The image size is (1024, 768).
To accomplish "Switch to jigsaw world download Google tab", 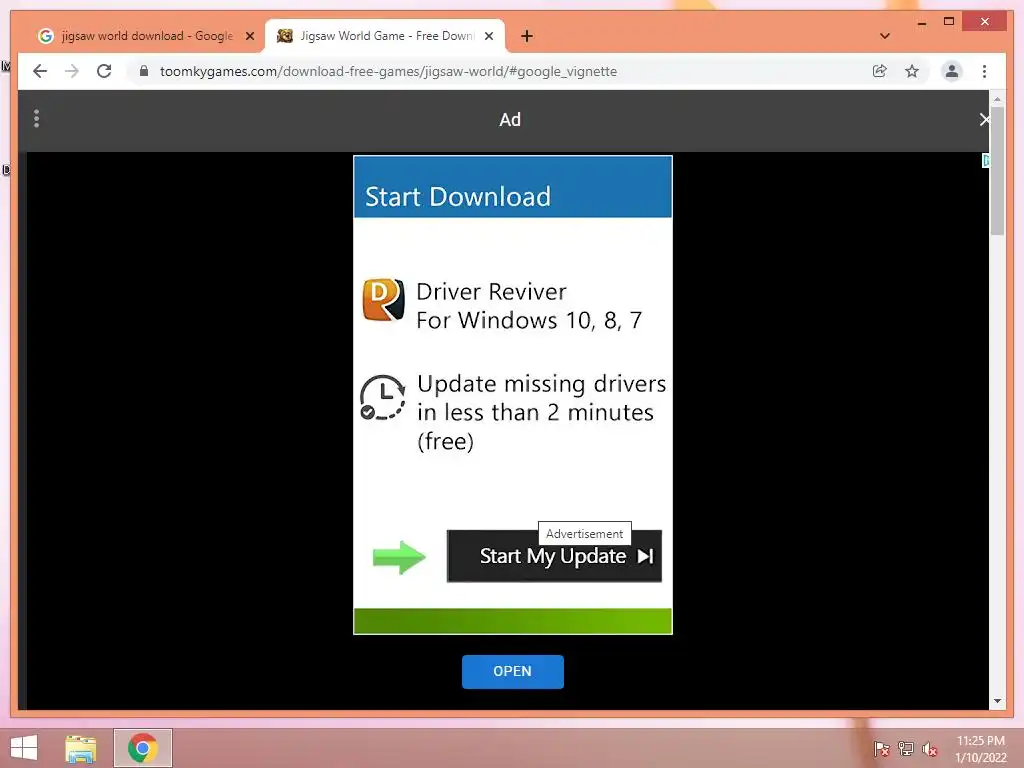I will point(147,36).
